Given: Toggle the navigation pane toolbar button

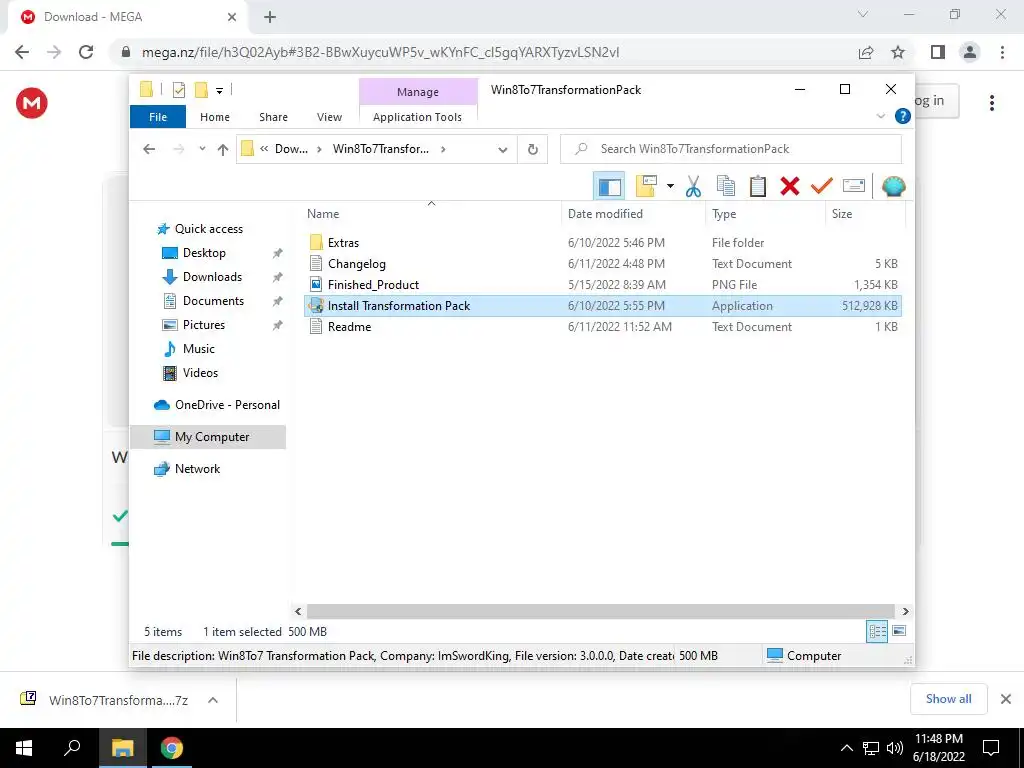Looking at the screenshot, I should click(609, 186).
